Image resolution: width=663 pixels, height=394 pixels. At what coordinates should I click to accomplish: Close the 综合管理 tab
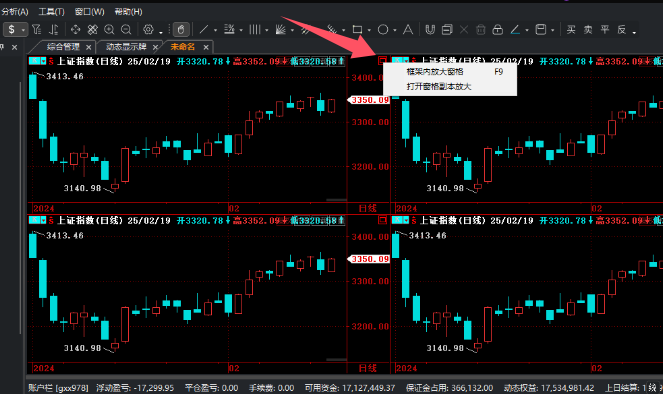(x=88, y=47)
